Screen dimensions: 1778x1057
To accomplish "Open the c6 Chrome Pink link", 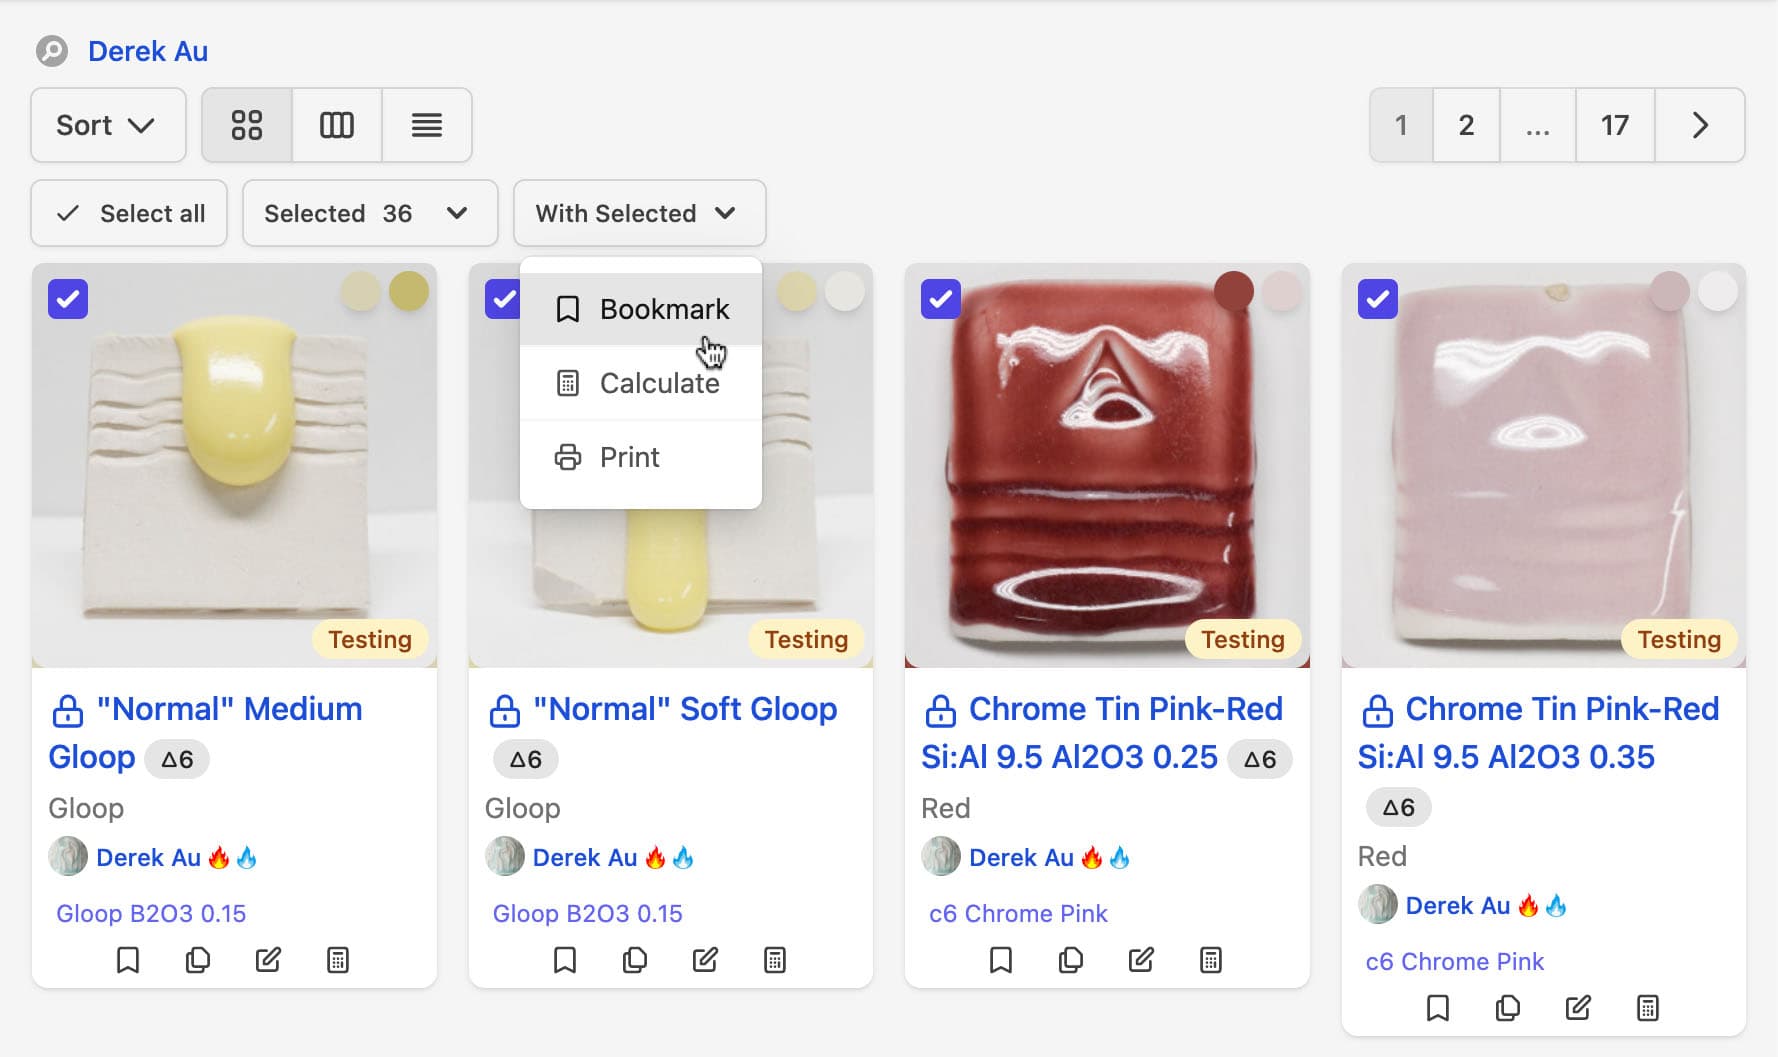I will point(1016,913).
